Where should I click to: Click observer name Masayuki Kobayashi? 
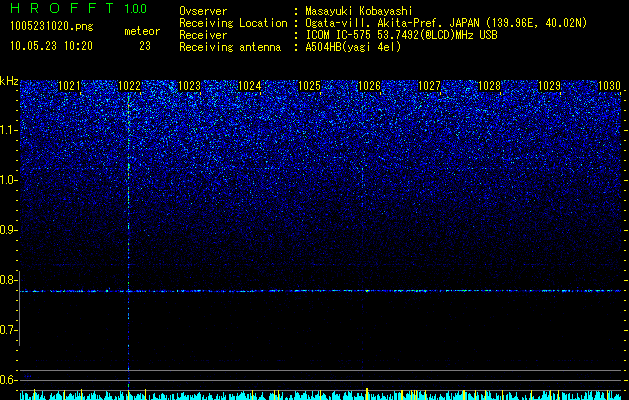359,11
